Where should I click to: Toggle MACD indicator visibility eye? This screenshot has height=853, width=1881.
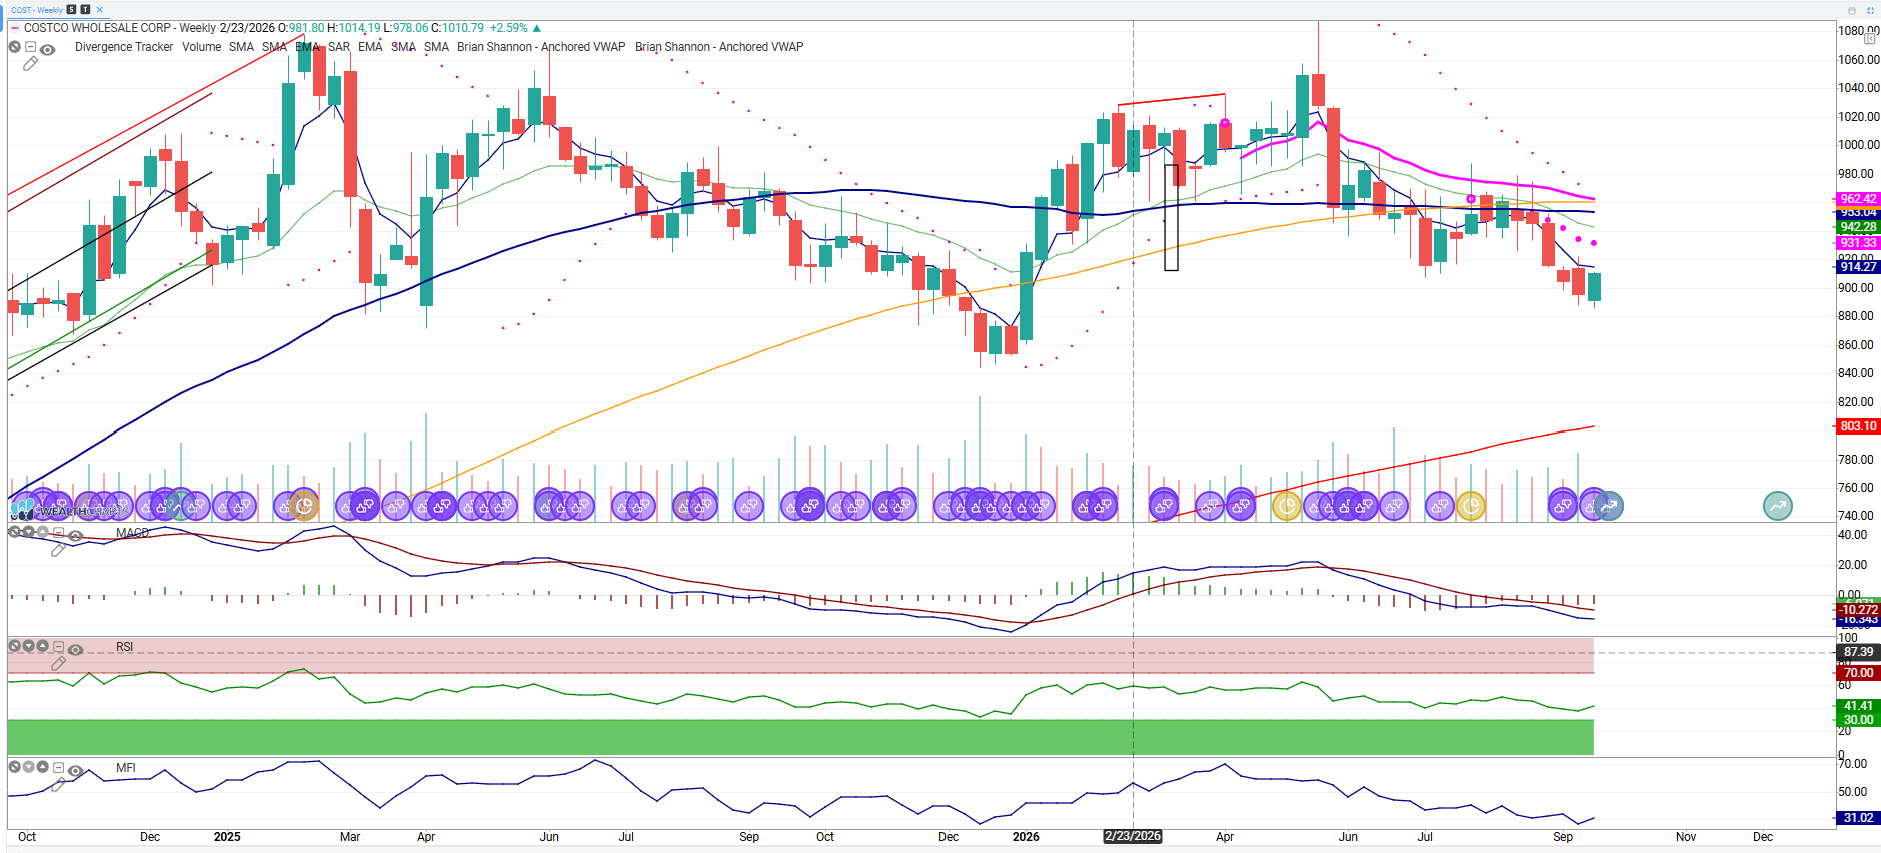coord(75,536)
